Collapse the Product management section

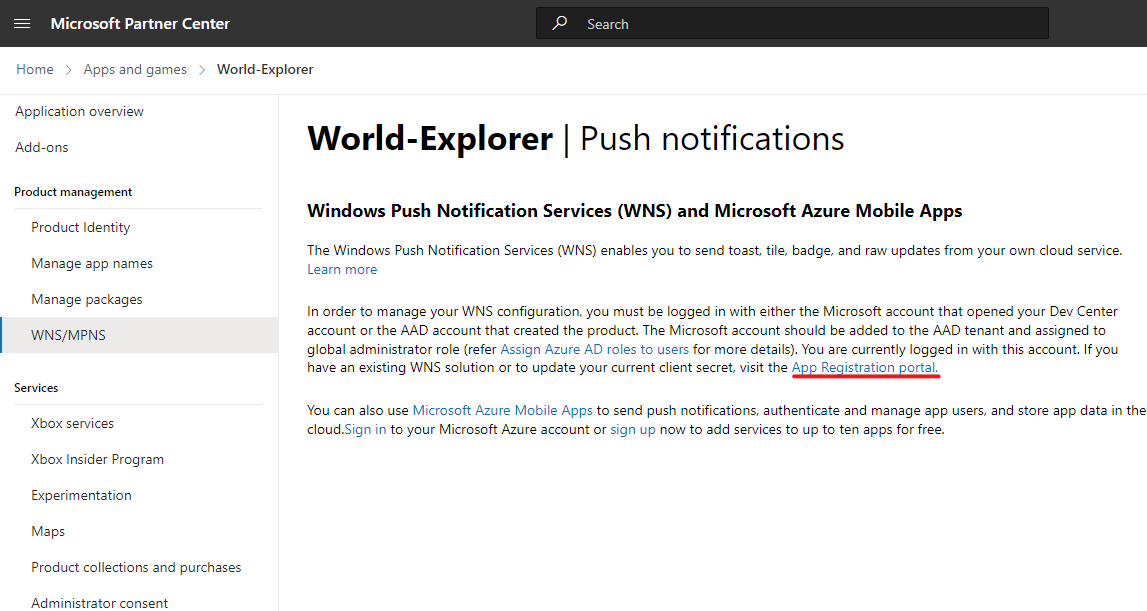click(73, 192)
